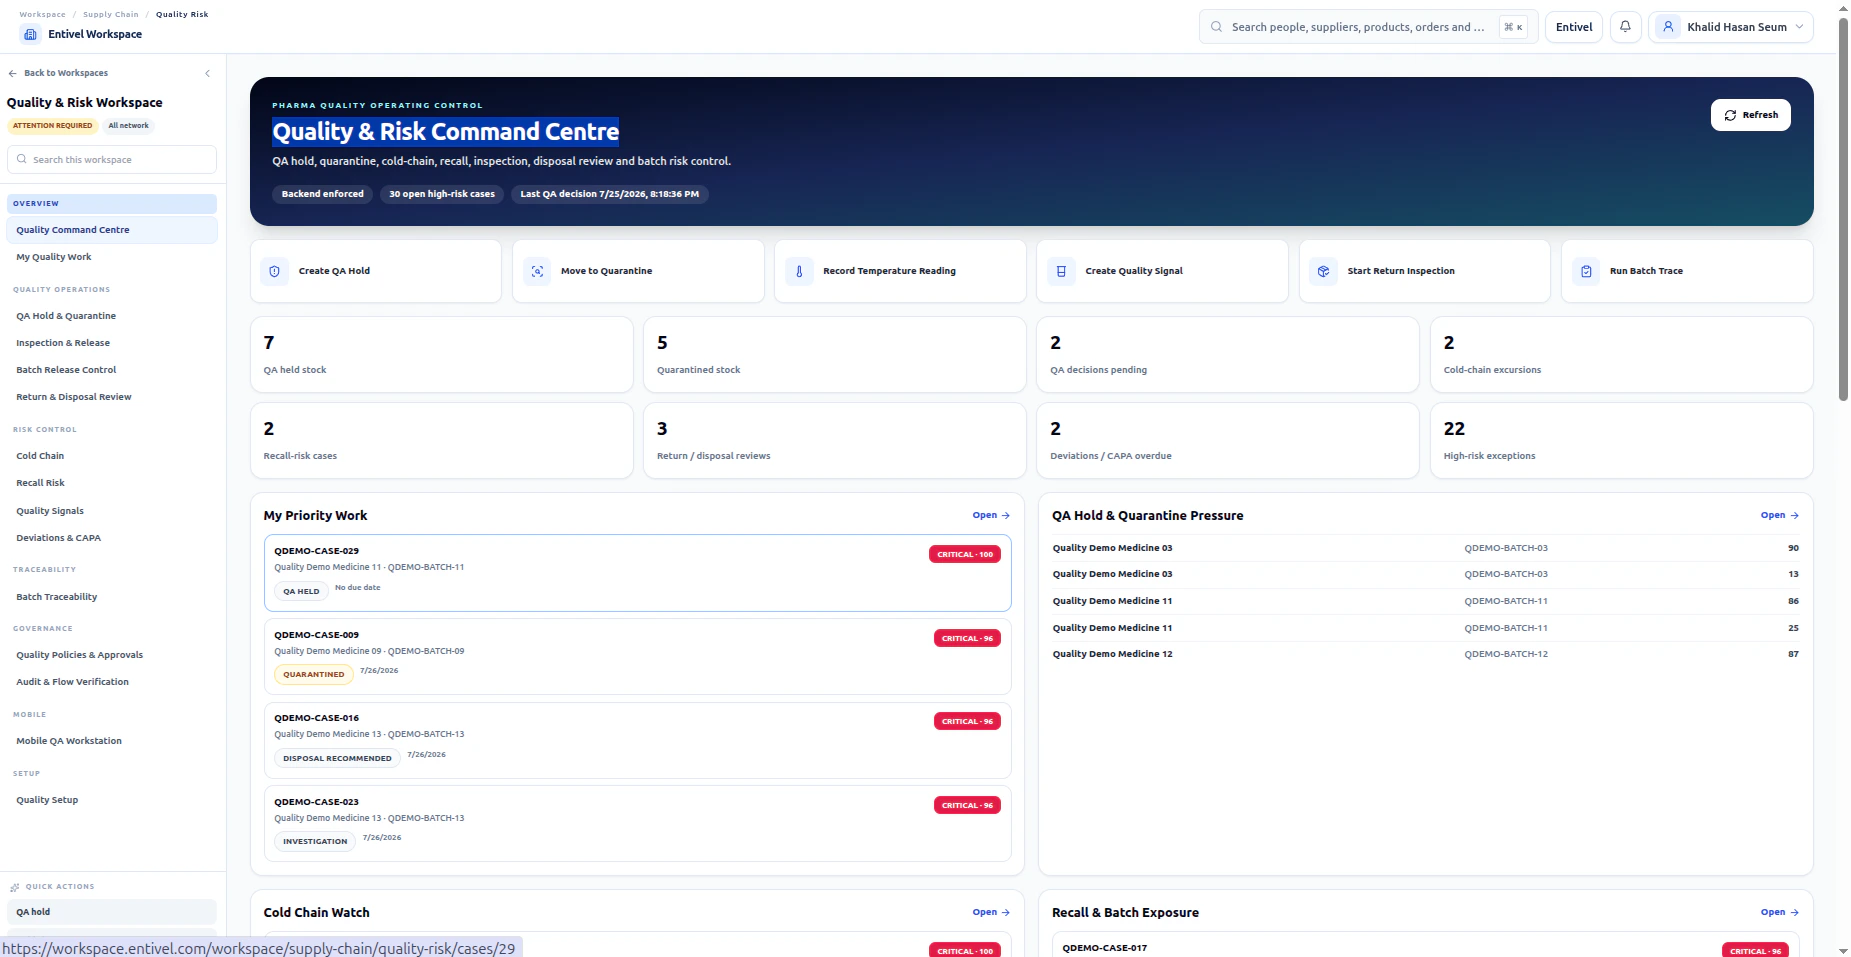Image resolution: width=1851 pixels, height=957 pixels.
Task: Open Quality Setup in sidebar
Action: pyautogui.click(x=112, y=800)
